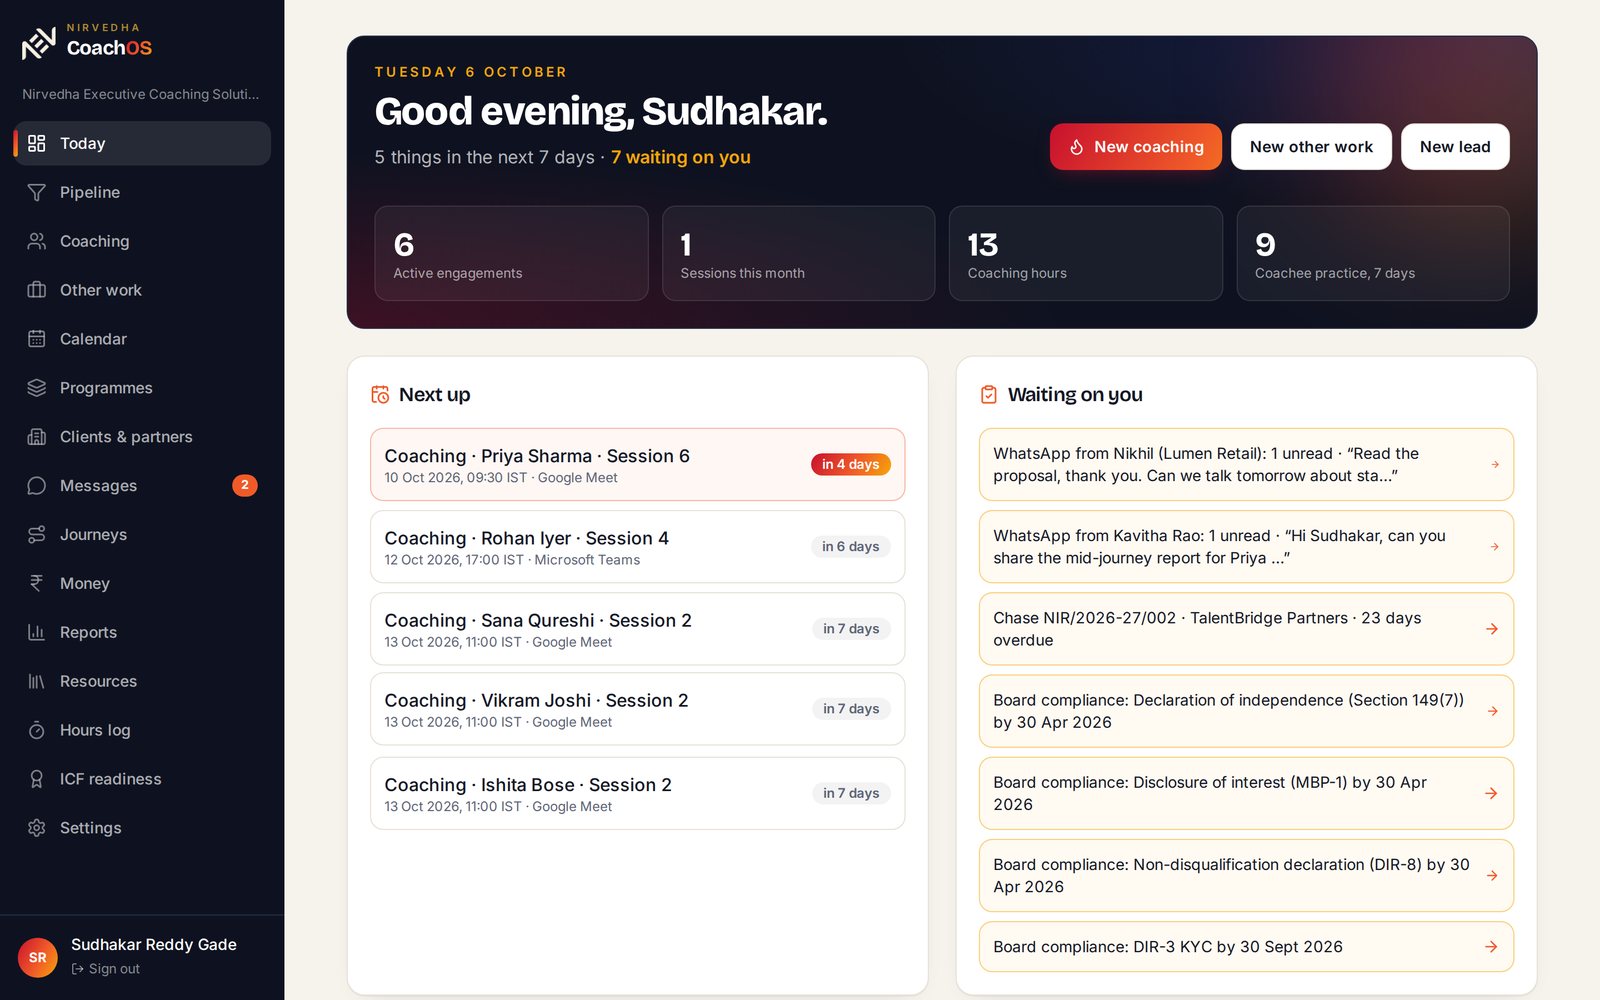
Task: Open the Pipeline funnel icon
Action: (37, 192)
